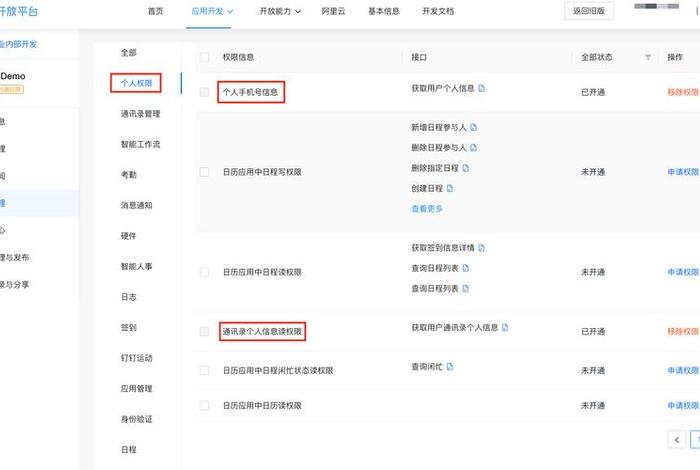This screenshot has height=470, width=700.
Task: Click 申请权限 for 日历应用中日程写权限
Action: 683,172
